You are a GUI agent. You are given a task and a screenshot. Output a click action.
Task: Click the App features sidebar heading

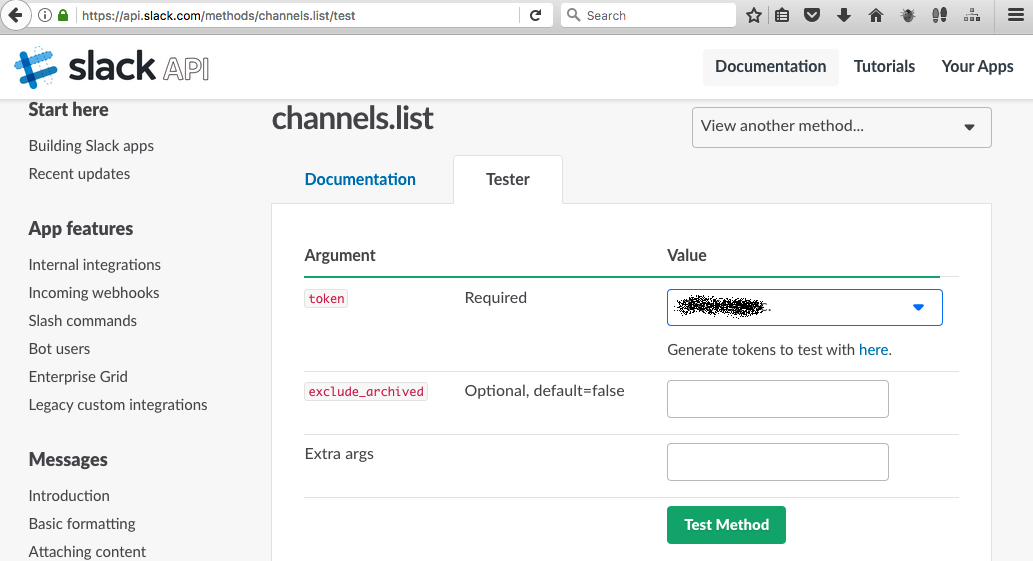click(x=80, y=228)
